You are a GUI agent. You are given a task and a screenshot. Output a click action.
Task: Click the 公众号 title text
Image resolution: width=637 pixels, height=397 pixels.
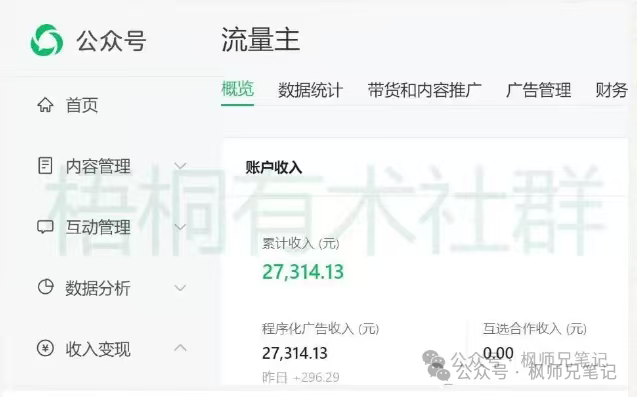tap(111, 41)
